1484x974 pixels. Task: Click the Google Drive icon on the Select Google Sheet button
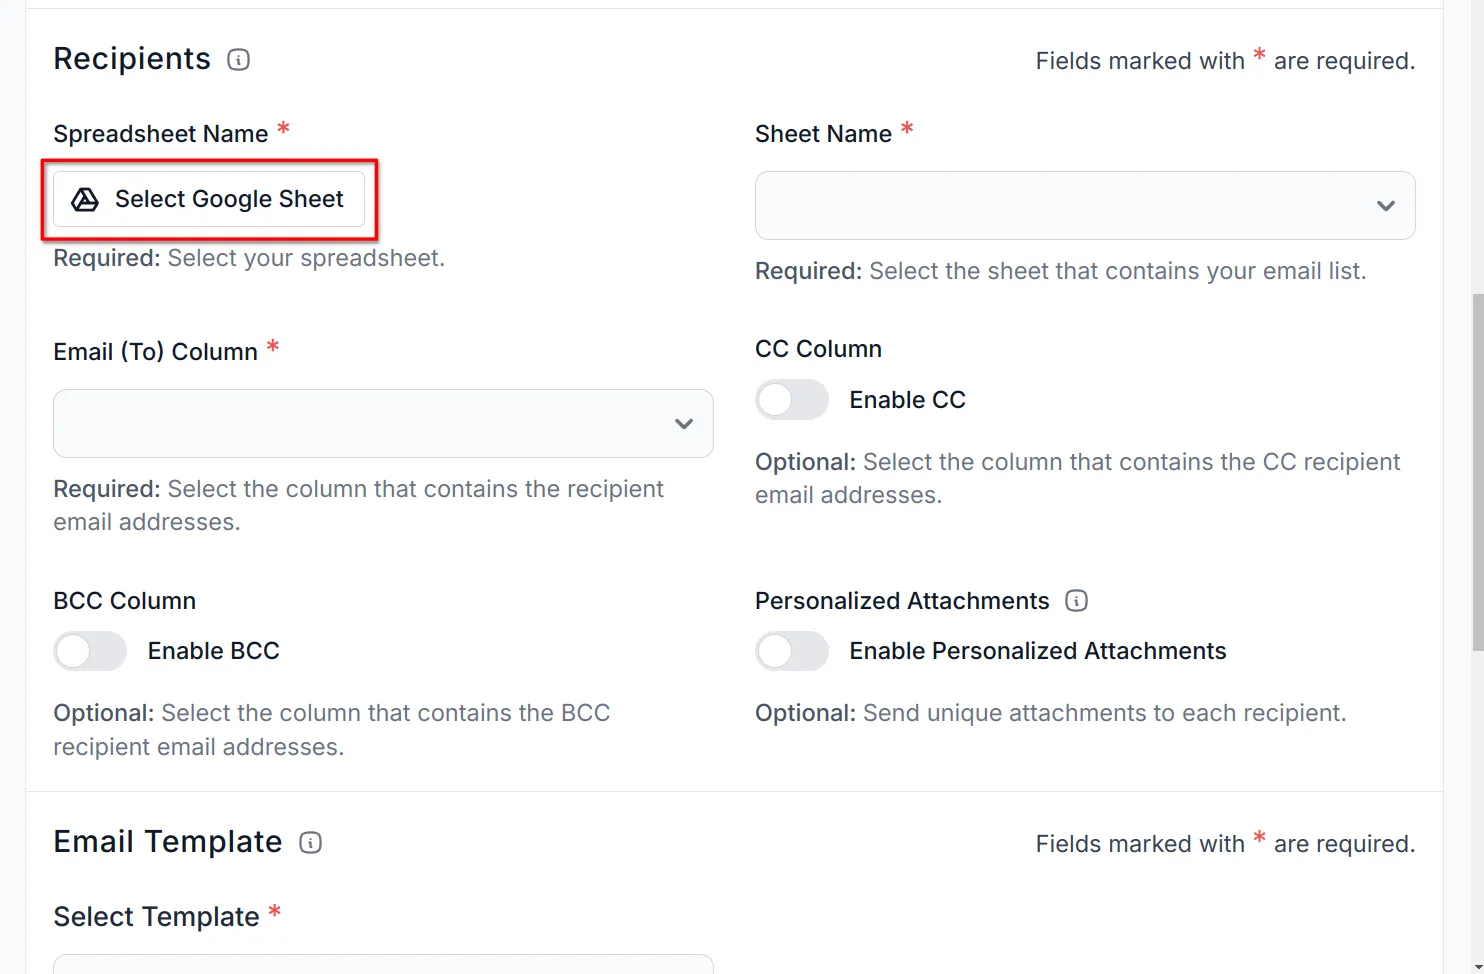[85, 200]
